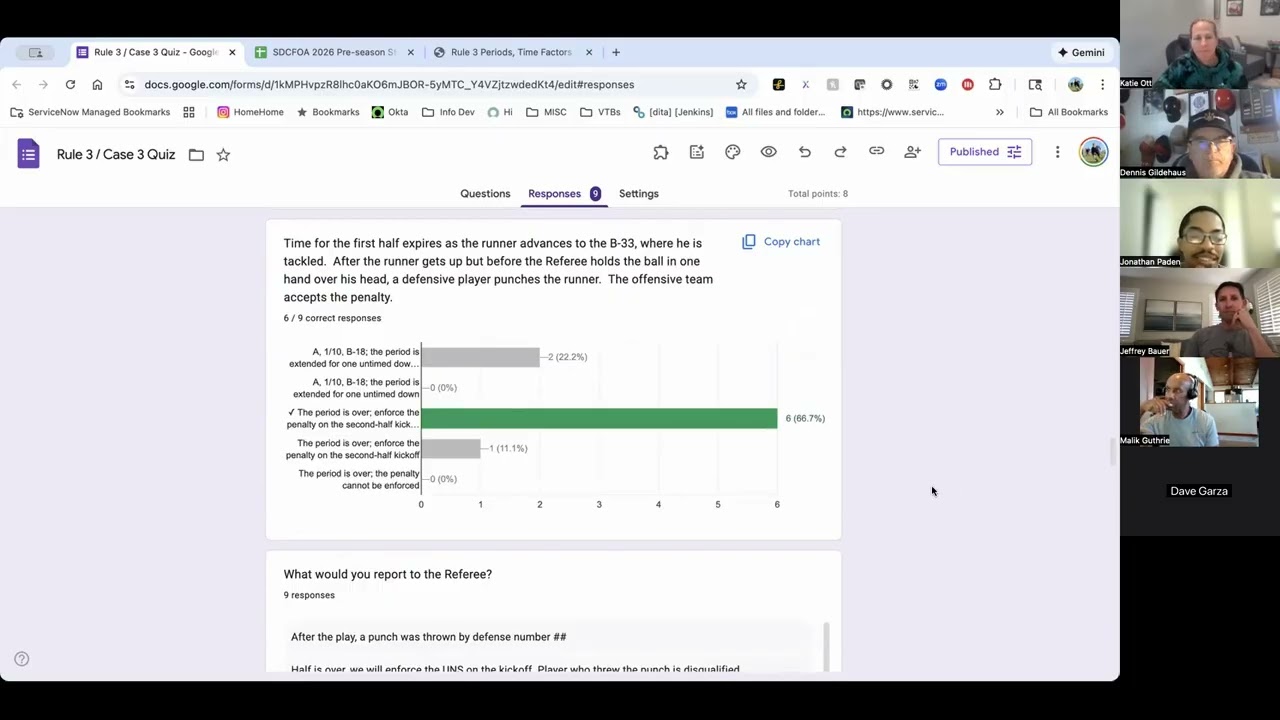Add collaborators with the person-plus icon
Viewport: 1280px width, 720px height.
(912, 152)
